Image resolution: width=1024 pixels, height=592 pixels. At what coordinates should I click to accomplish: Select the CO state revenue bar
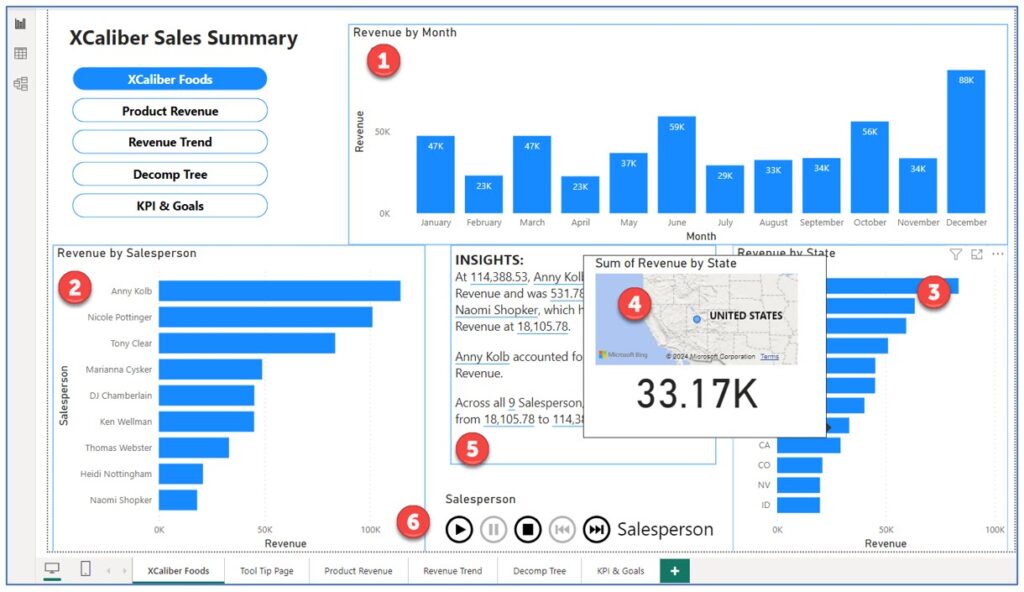click(799, 465)
